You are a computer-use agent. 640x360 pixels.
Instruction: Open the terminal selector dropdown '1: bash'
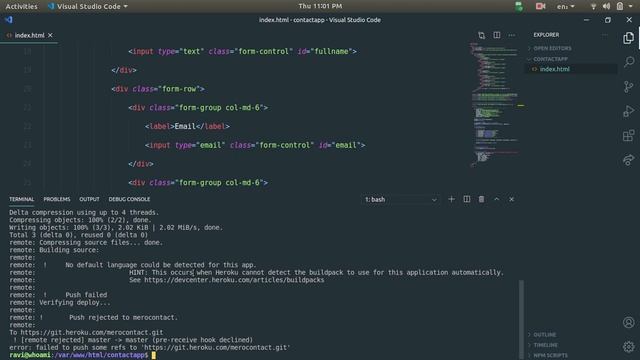(400, 200)
